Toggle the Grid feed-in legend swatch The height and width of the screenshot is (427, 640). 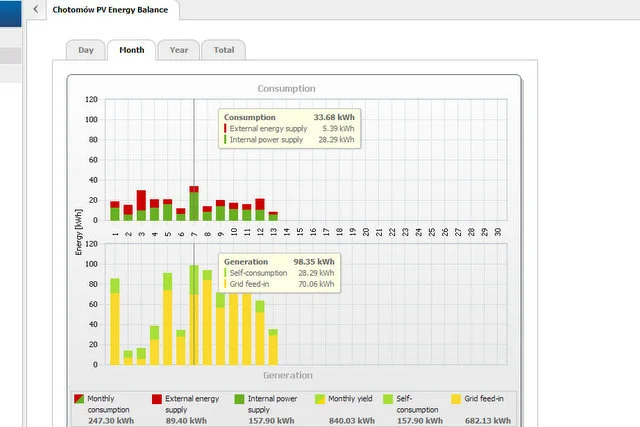pyautogui.click(x=456, y=399)
